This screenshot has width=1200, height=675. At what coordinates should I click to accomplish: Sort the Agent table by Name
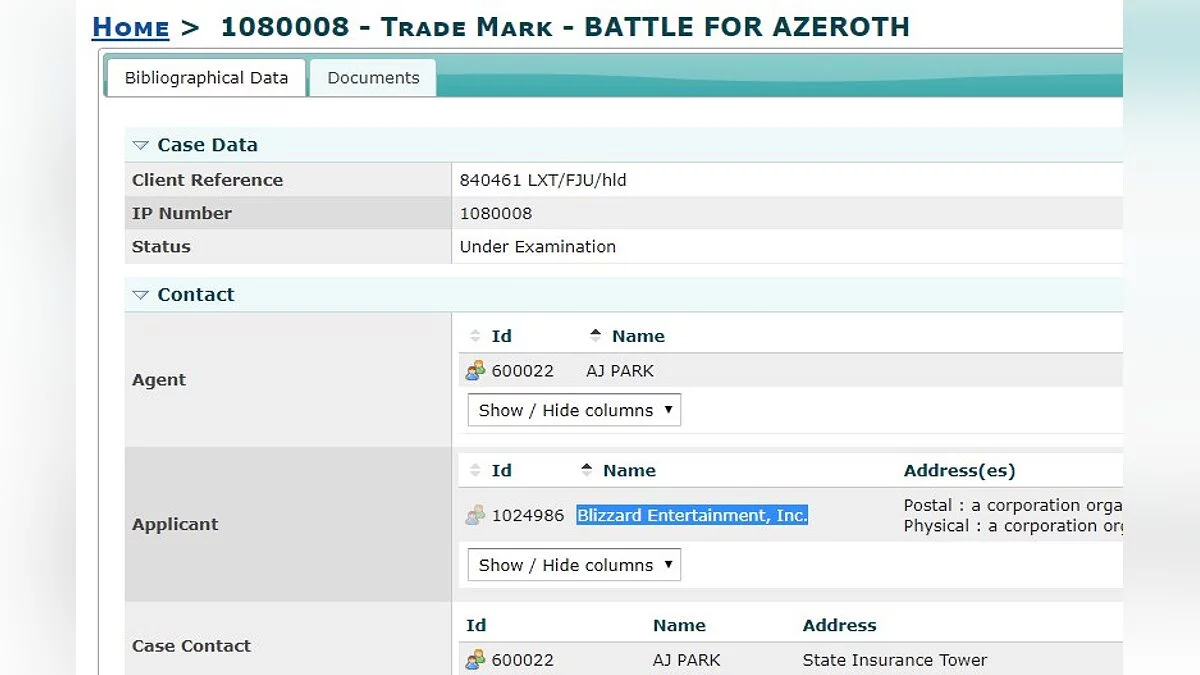(x=637, y=336)
